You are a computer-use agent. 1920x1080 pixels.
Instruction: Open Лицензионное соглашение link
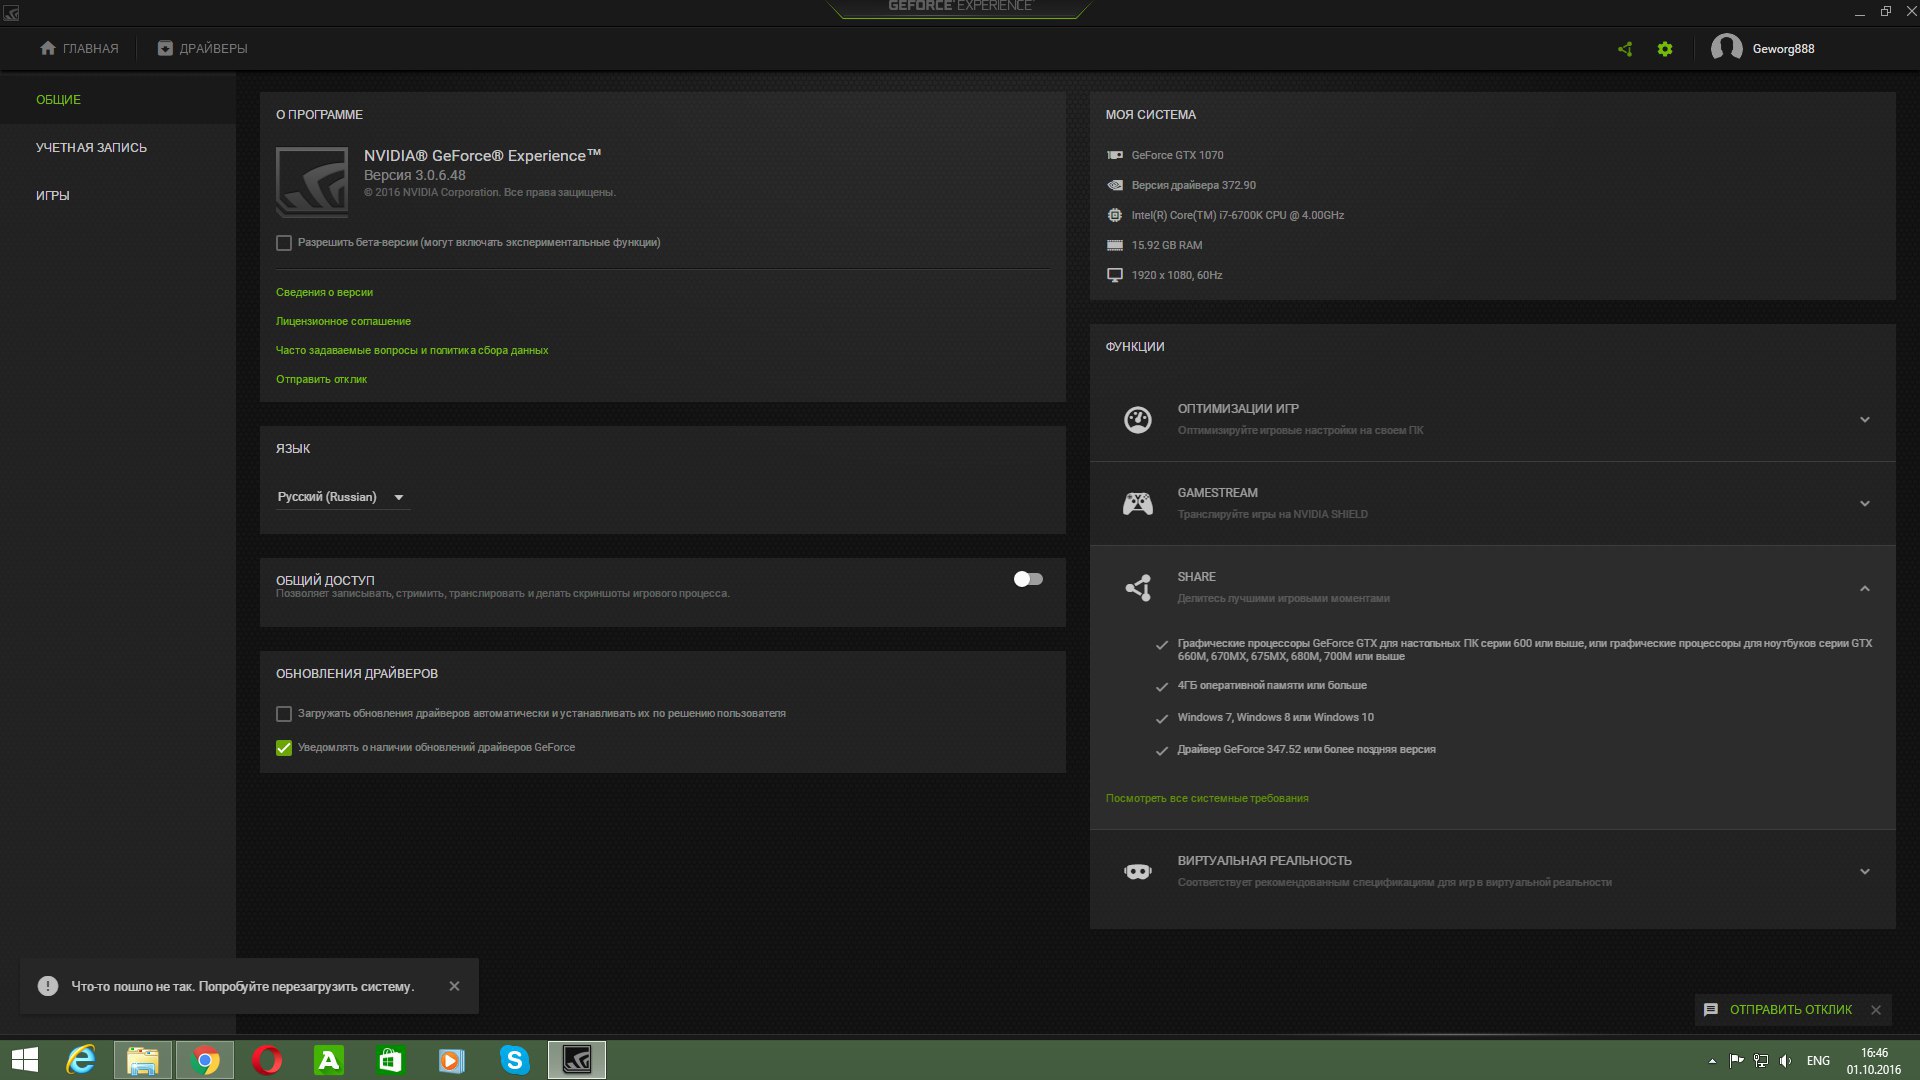(x=343, y=321)
